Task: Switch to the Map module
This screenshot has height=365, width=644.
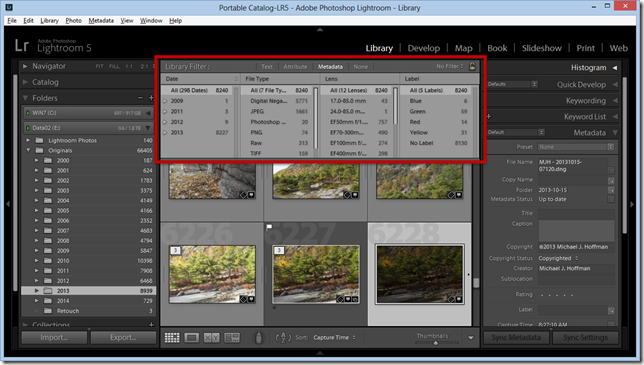Action: tap(463, 48)
